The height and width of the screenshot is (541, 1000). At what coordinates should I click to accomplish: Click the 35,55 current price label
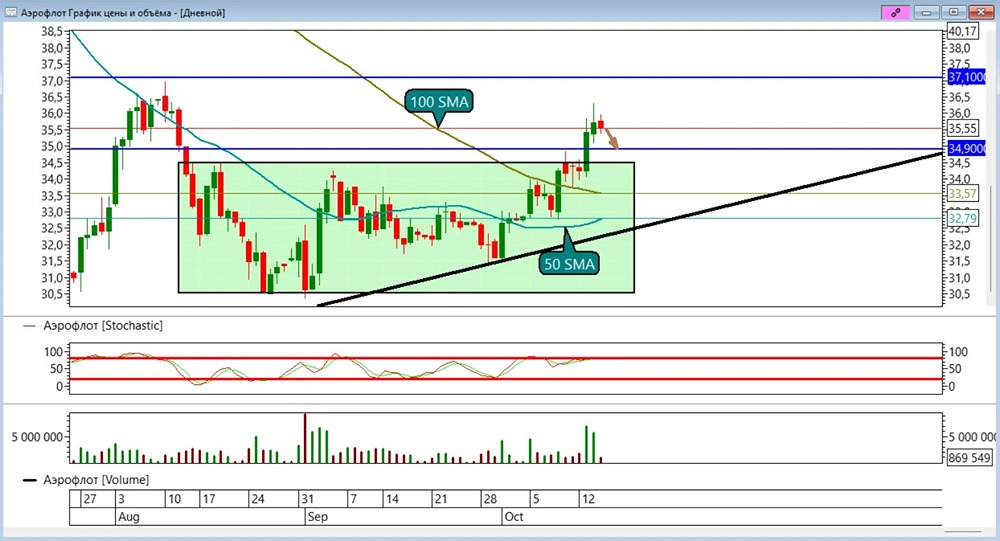coord(962,128)
